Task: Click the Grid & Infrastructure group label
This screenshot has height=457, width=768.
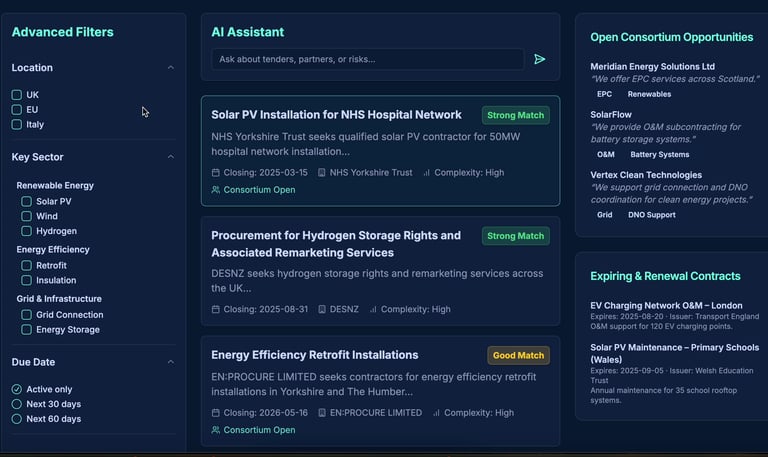Action: [x=59, y=298]
